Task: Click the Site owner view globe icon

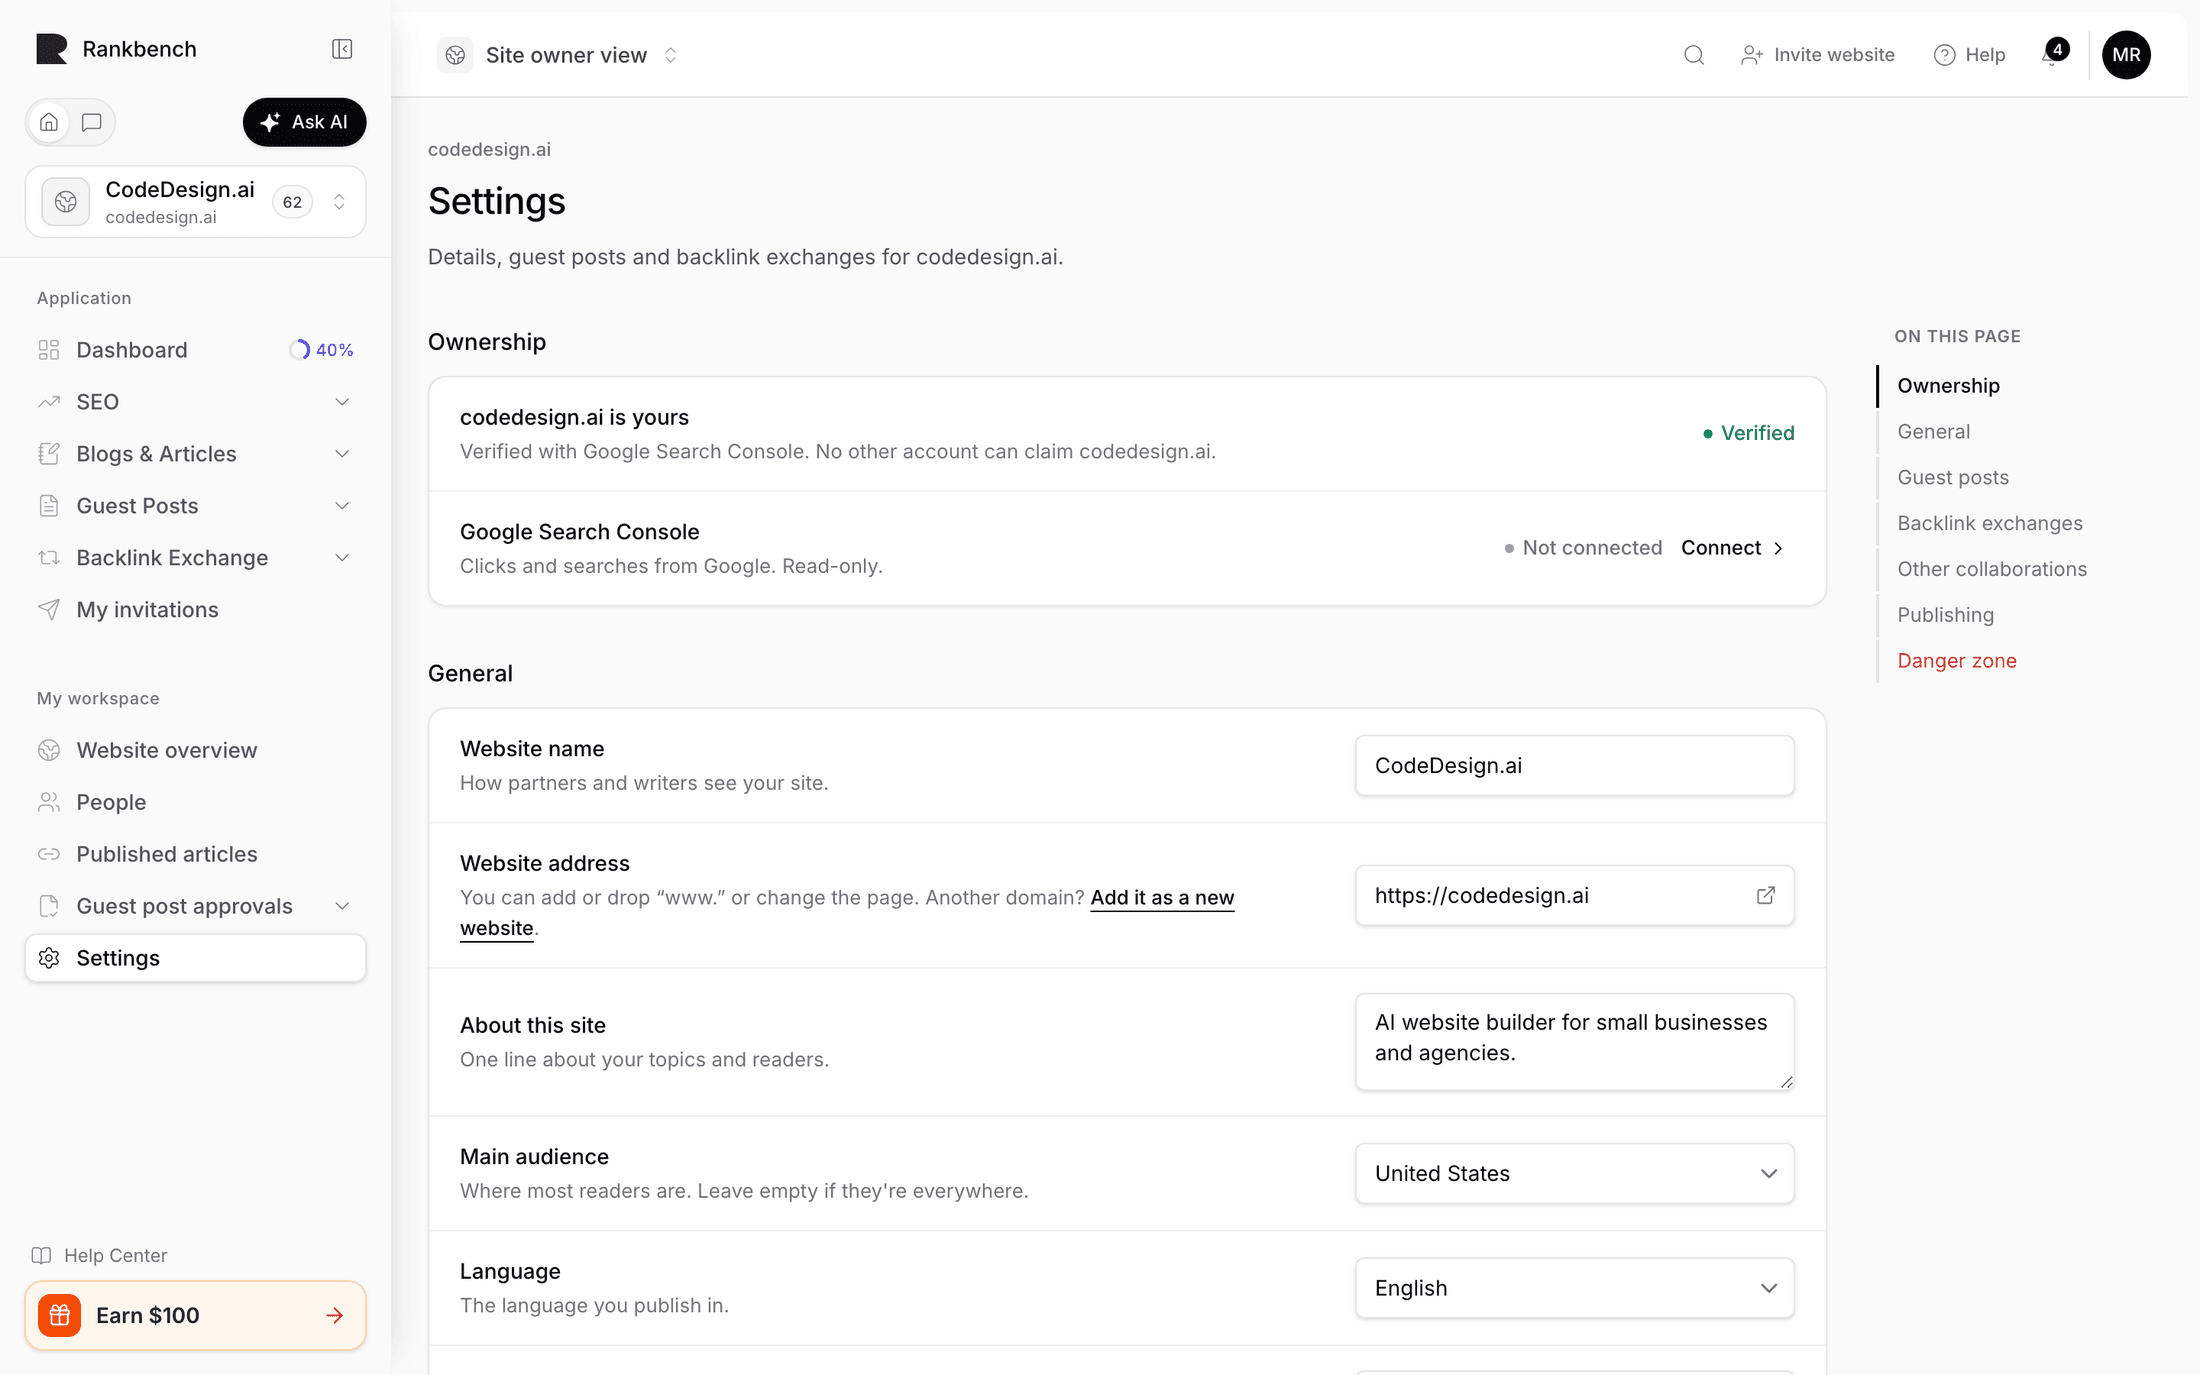Action: click(455, 55)
